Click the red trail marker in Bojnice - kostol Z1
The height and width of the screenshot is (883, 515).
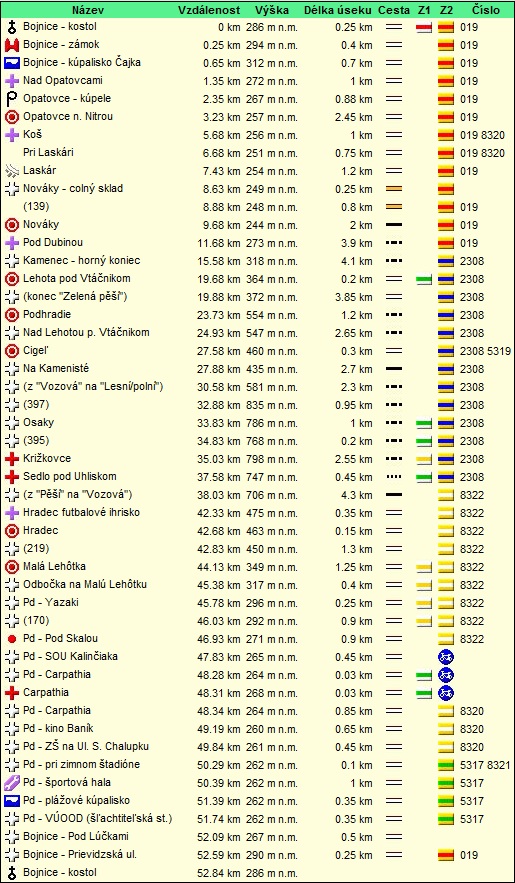click(x=424, y=28)
